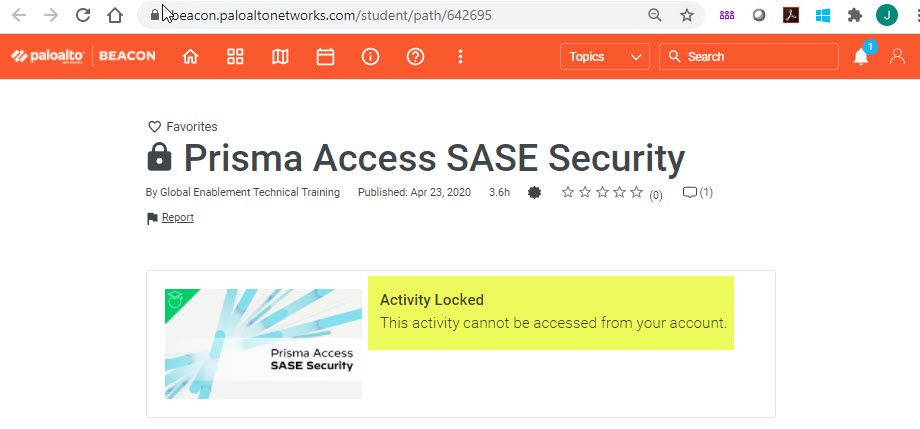Open the calendar icon

[x=325, y=57]
